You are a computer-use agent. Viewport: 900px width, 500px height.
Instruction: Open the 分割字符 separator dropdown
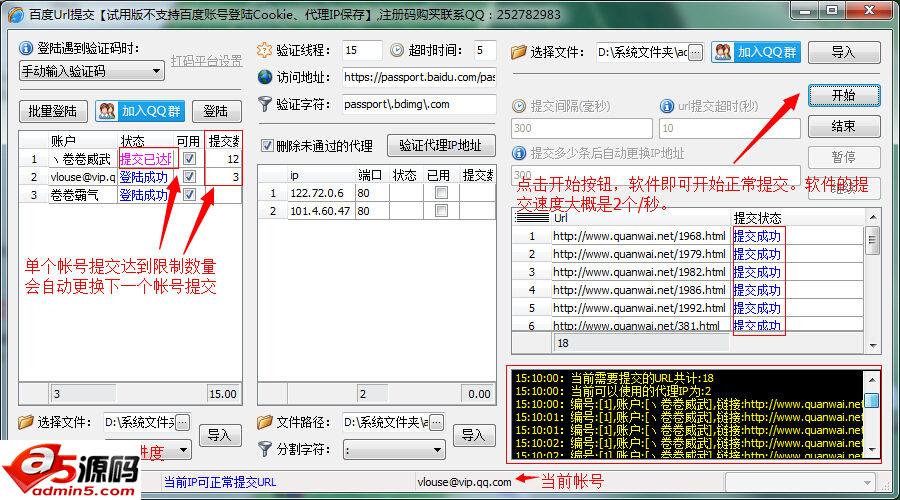tap(394, 449)
